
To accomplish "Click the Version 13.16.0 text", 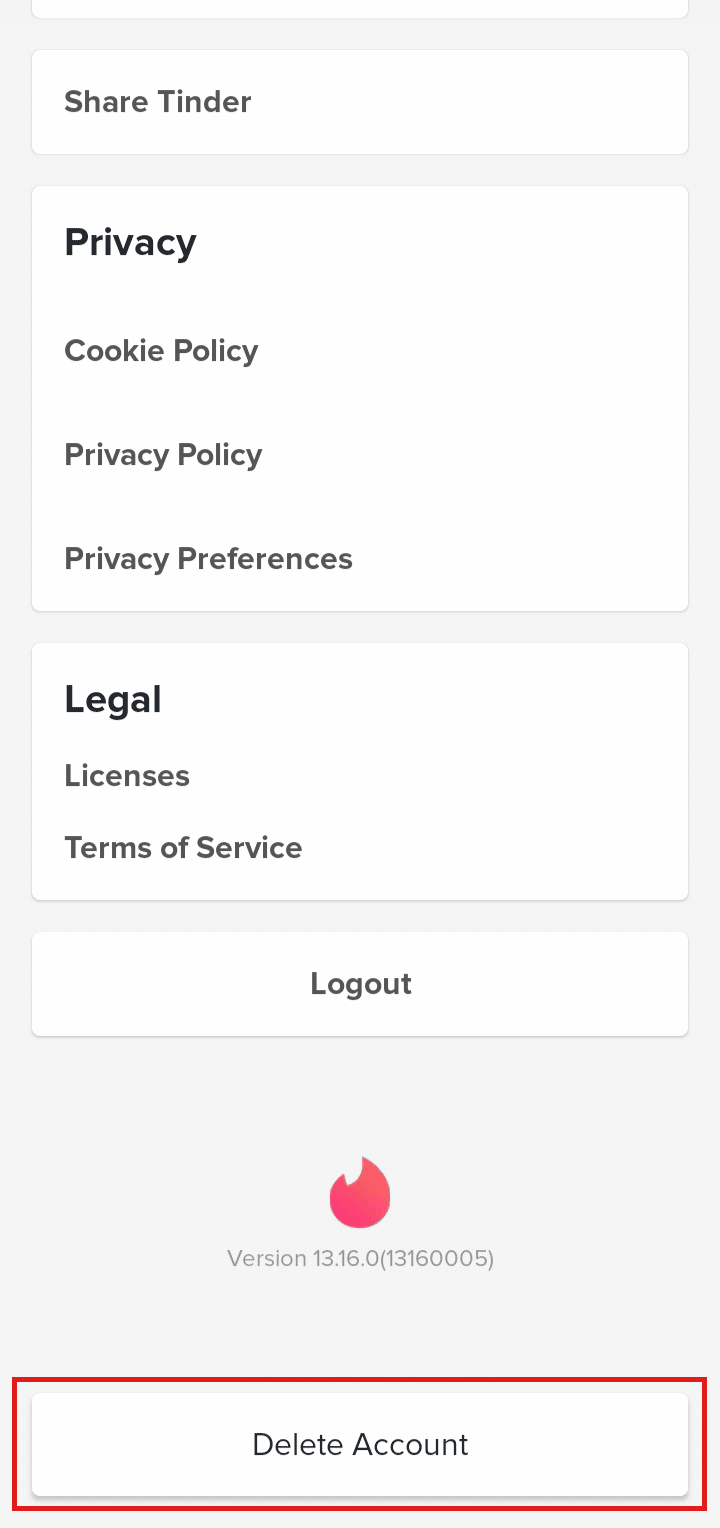I will [x=300, y=1258].
